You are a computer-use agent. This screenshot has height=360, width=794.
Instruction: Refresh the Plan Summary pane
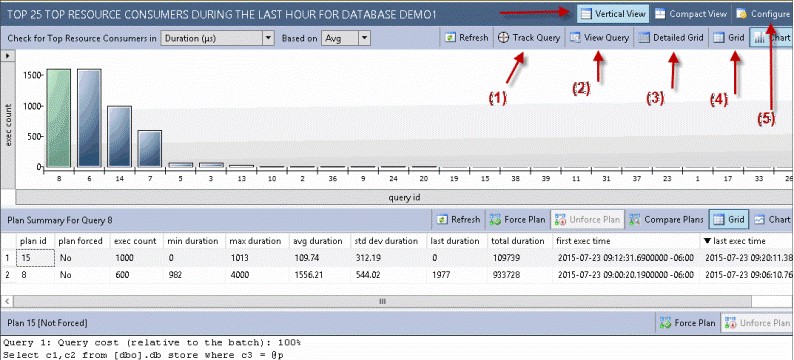point(459,219)
